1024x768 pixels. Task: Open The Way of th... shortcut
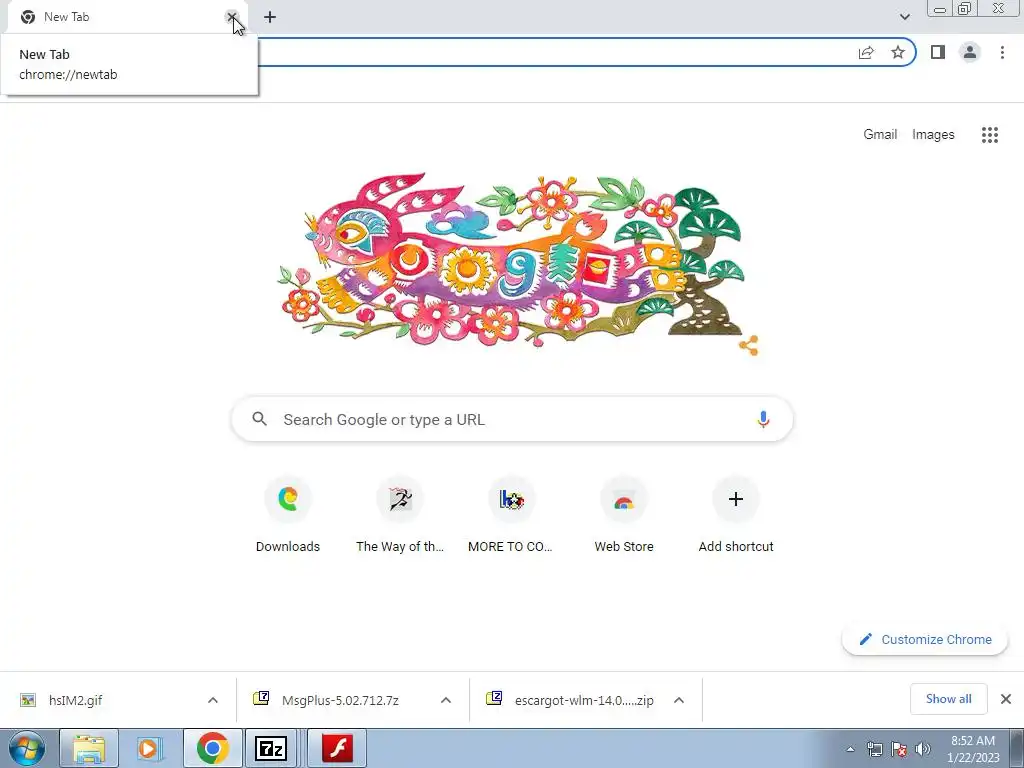pyautogui.click(x=400, y=515)
